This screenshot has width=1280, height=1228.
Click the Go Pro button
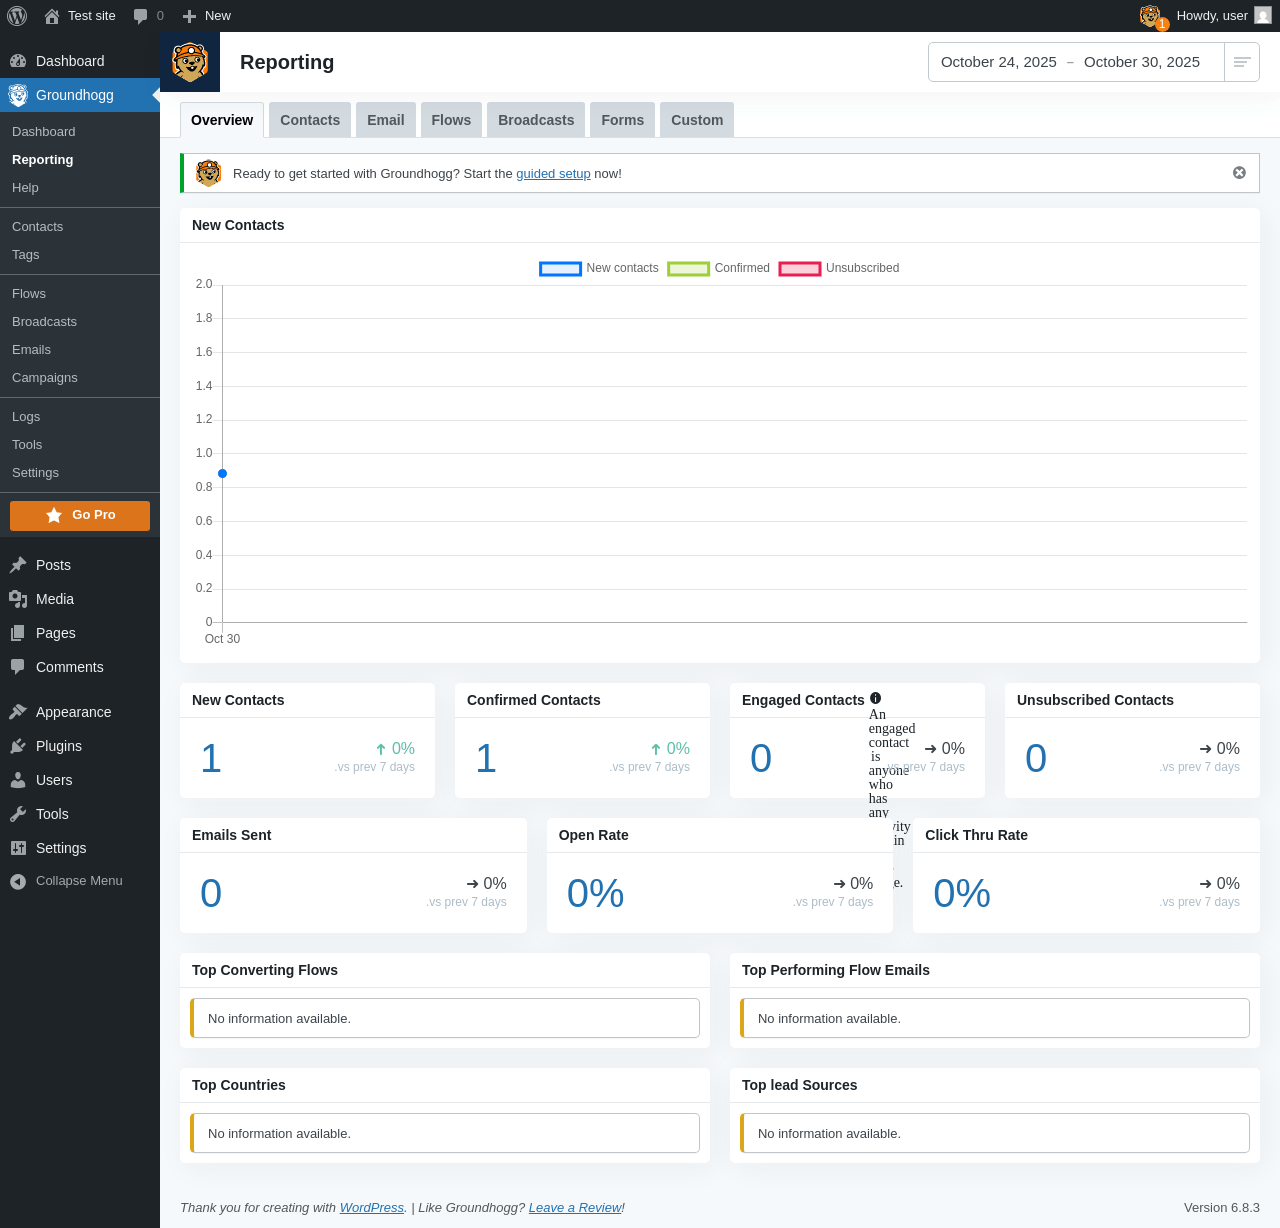pos(80,515)
